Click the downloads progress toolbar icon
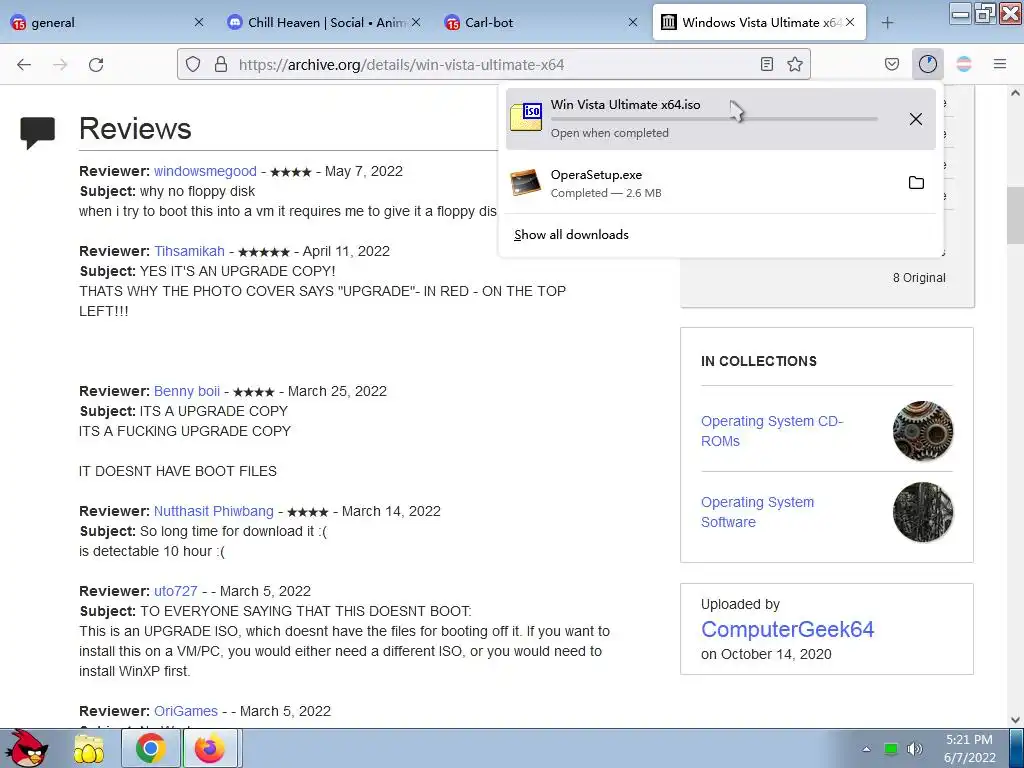This screenshot has width=1024, height=768. coord(927,64)
